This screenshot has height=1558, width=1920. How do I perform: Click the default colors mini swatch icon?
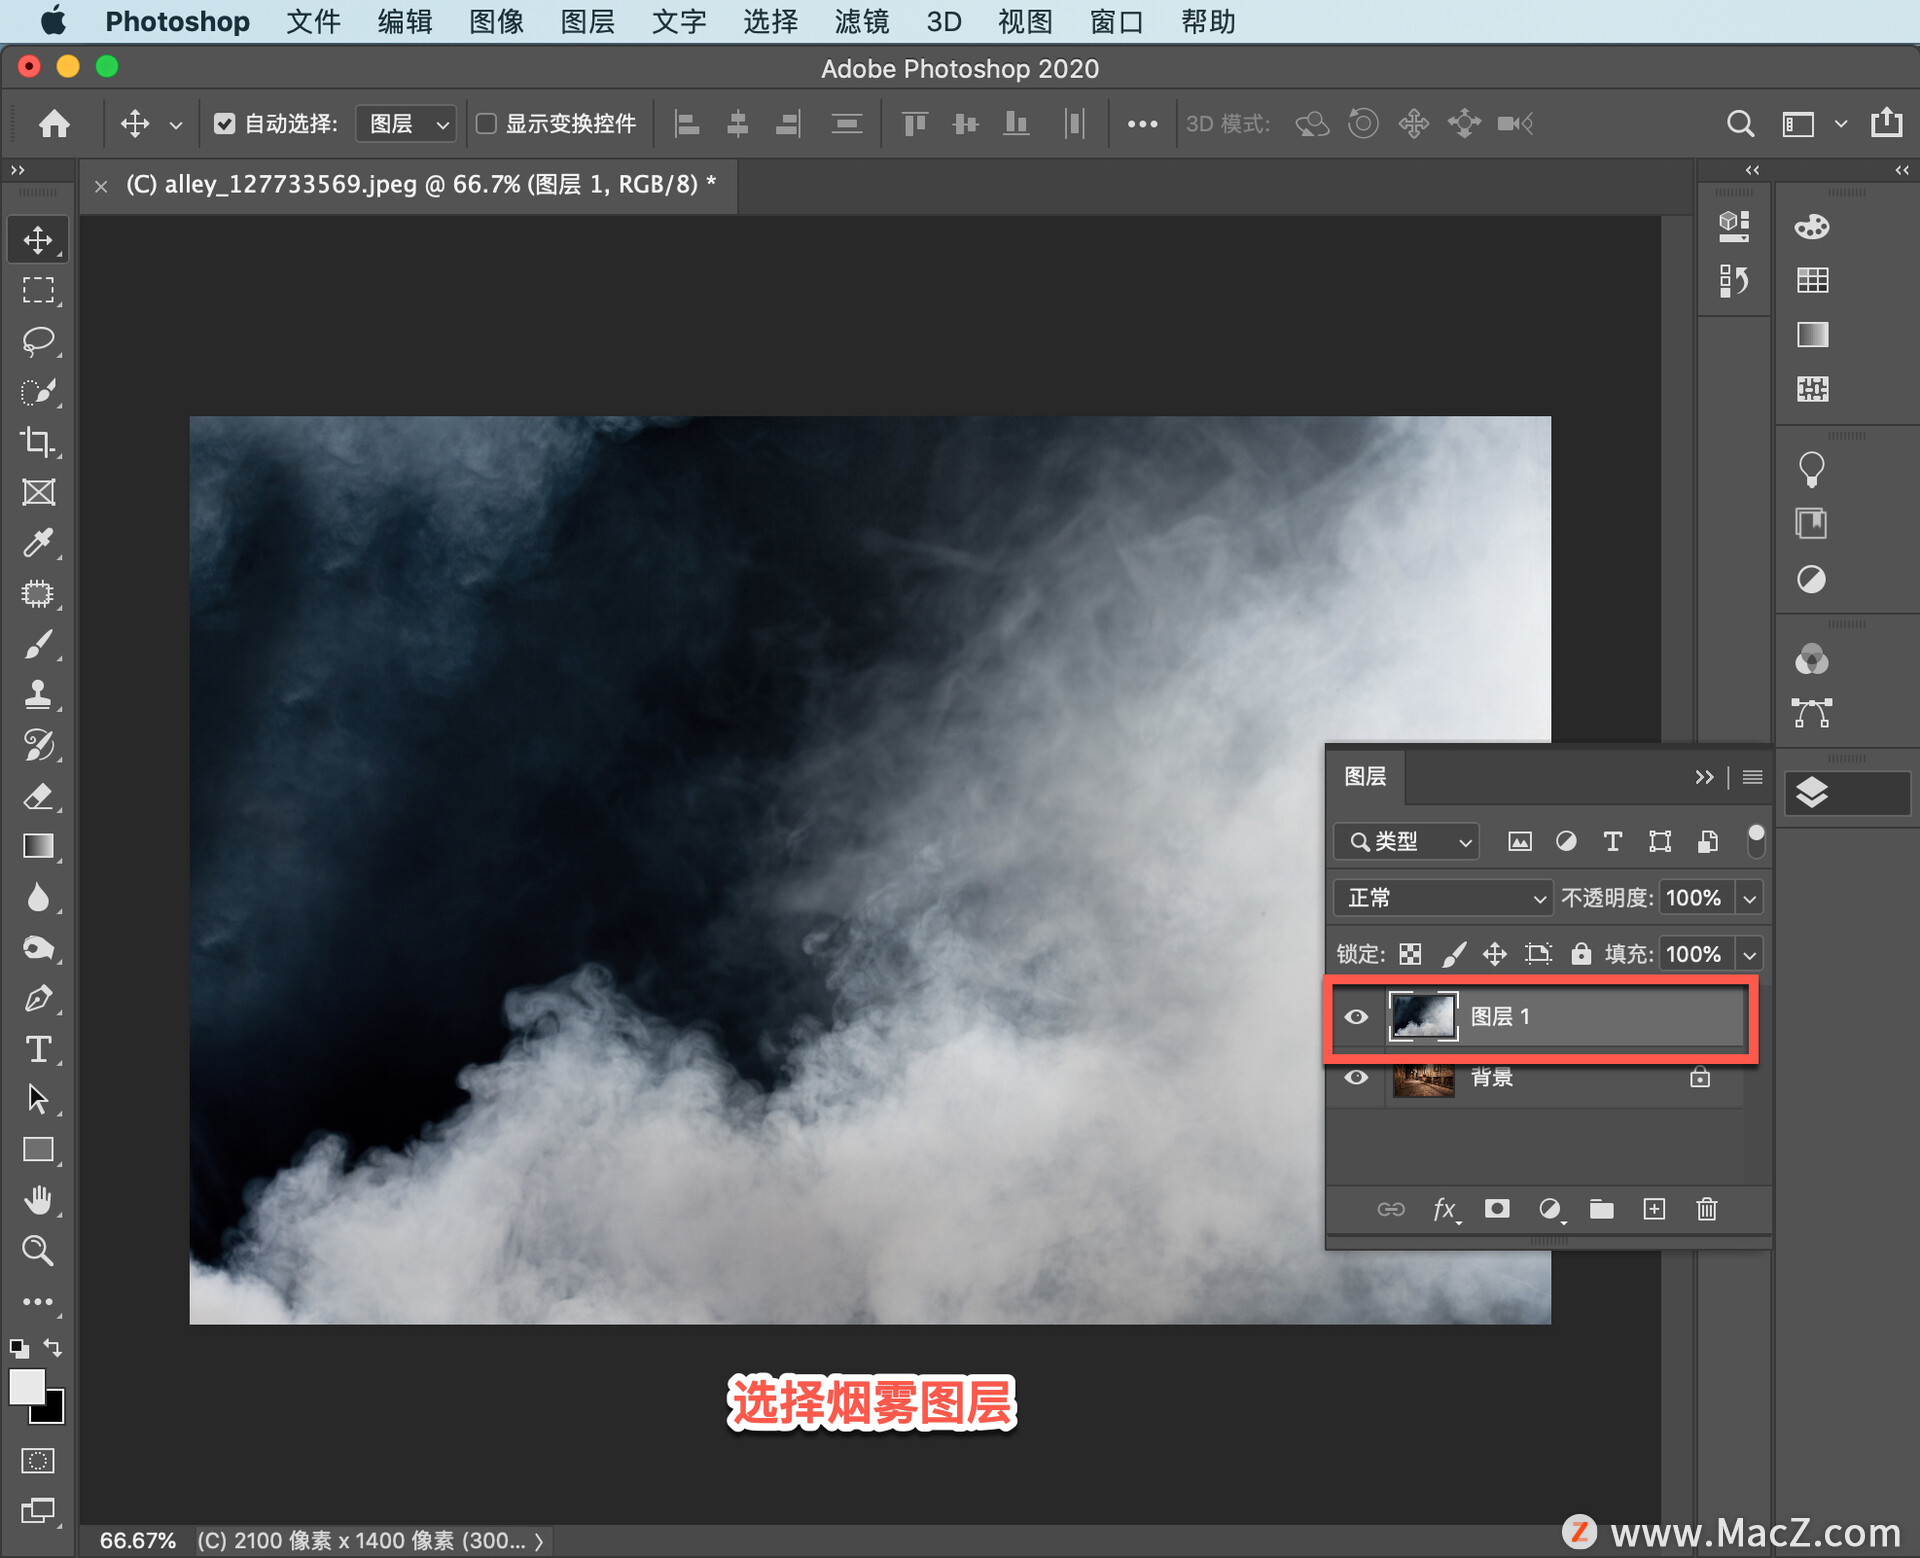18,1348
